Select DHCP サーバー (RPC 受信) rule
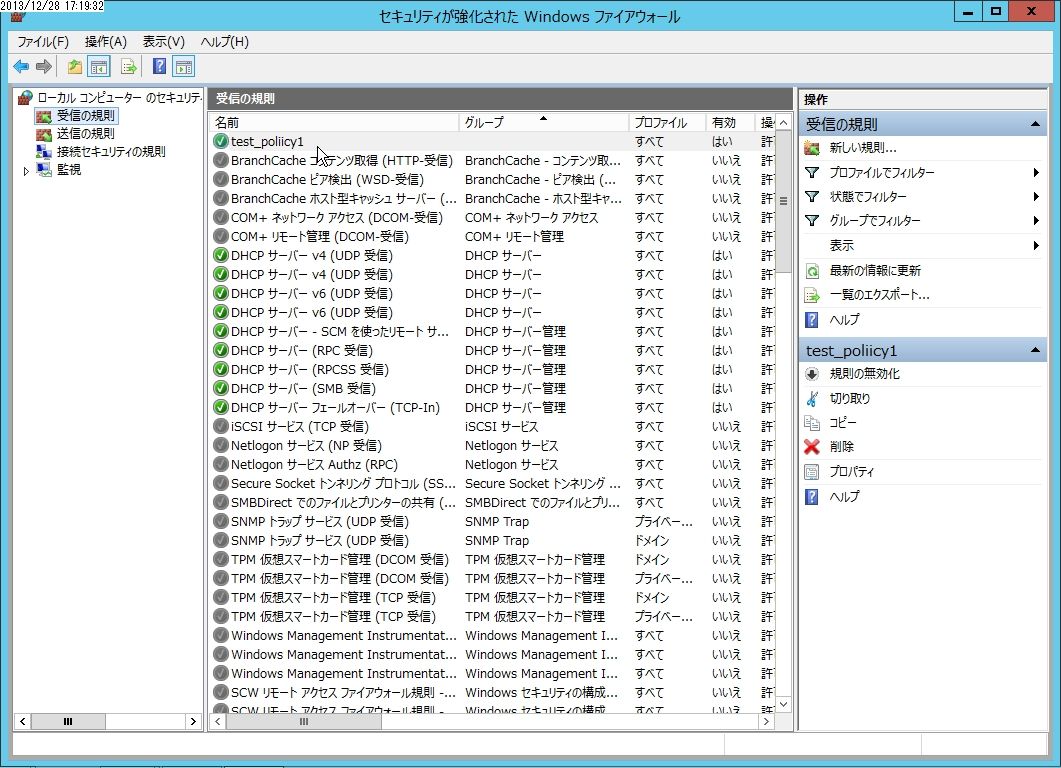The height and width of the screenshot is (768, 1061). (x=493, y=351)
